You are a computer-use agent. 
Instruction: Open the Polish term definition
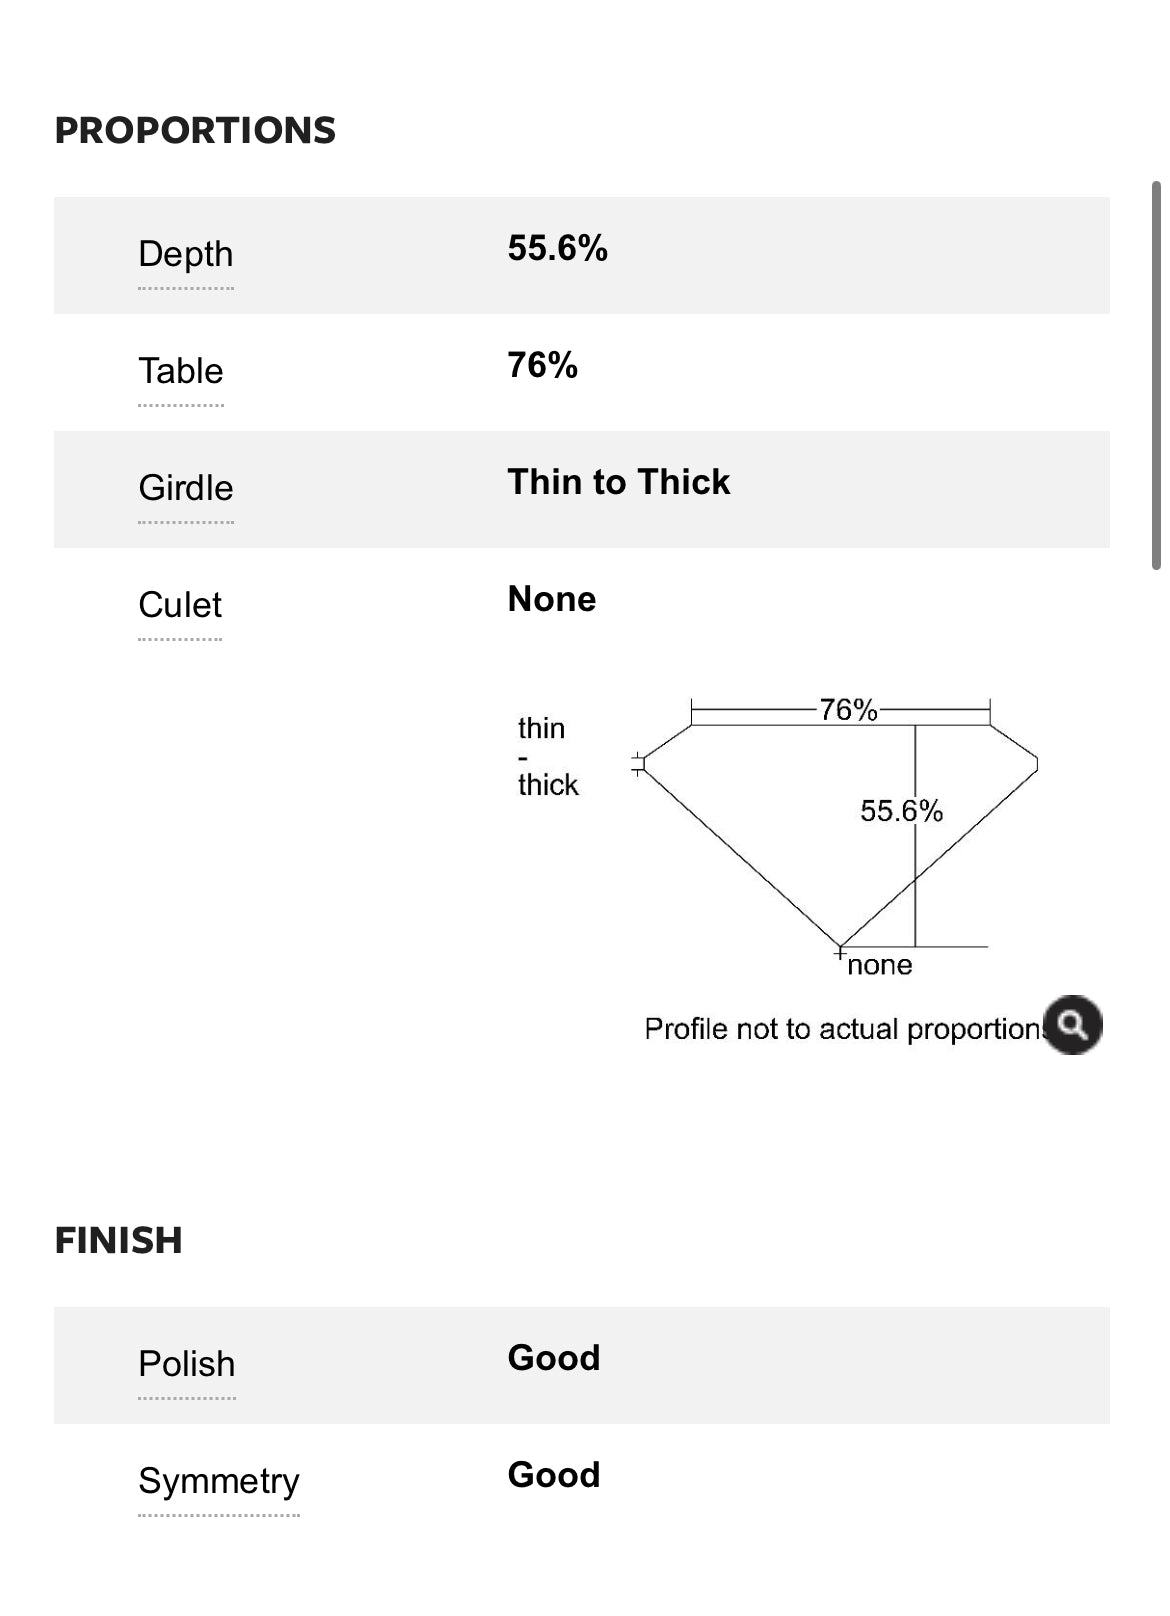(187, 1364)
